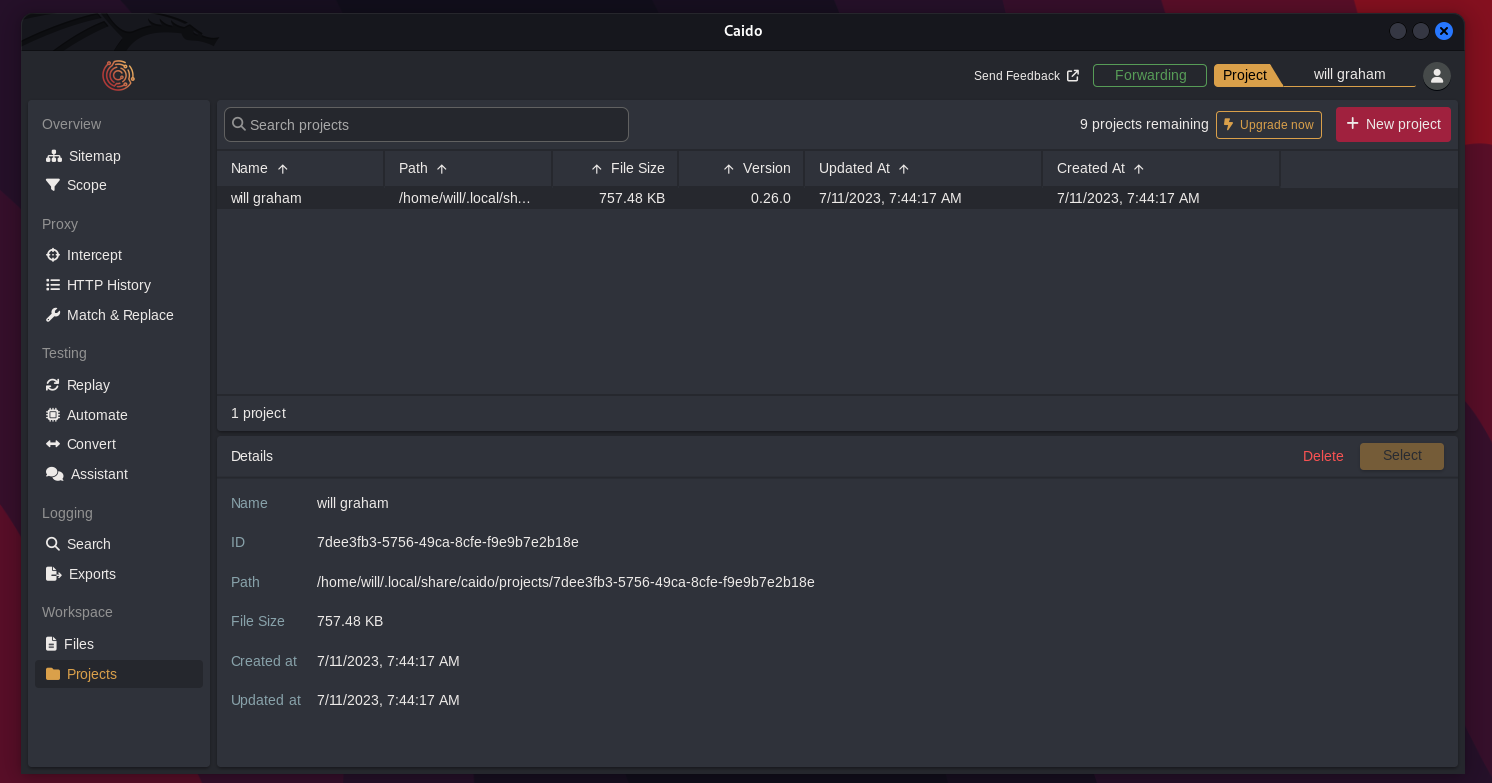1492x783 pixels.
Task: Click the user account avatar icon
Action: click(1437, 75)
